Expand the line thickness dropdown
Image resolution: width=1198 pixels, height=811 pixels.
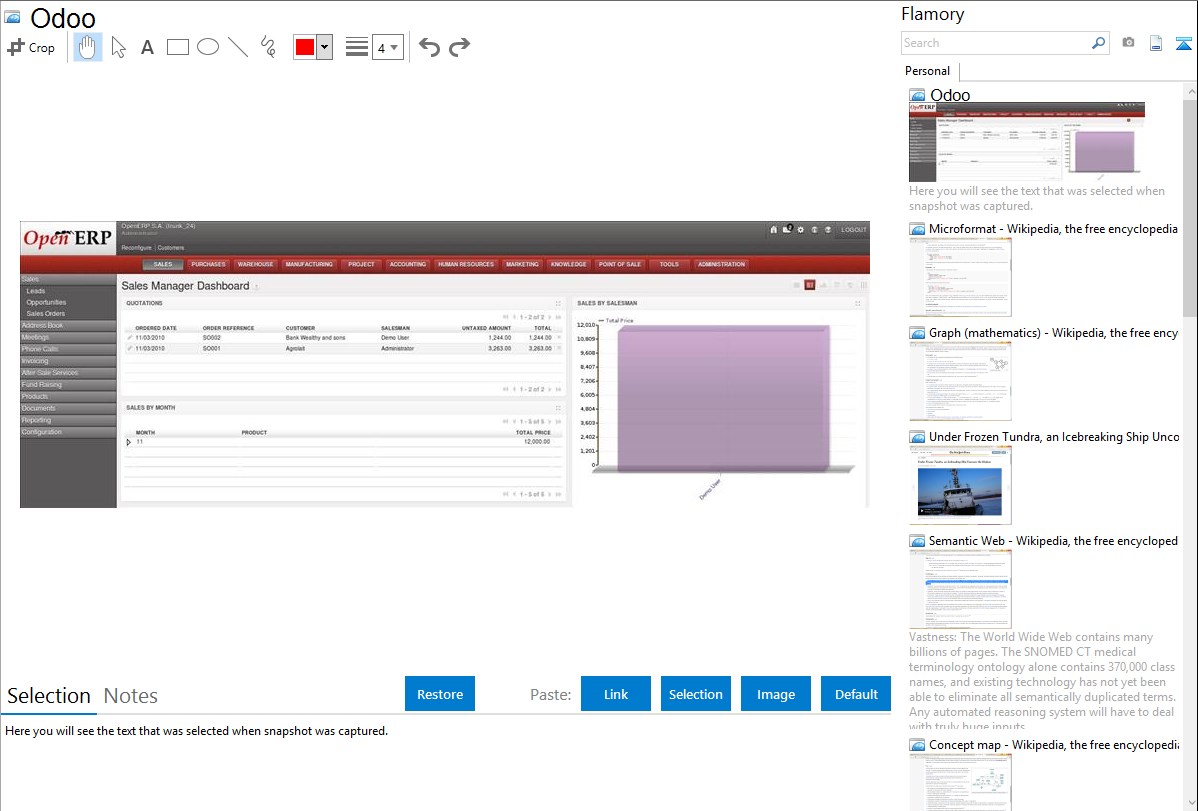(x=387, y=47)
